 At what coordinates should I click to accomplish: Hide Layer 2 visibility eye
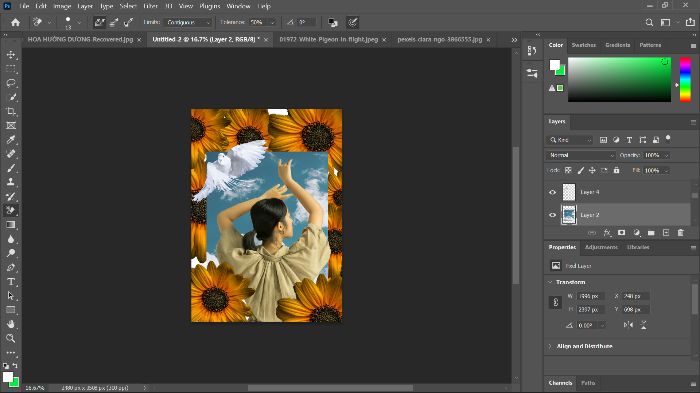pyautogui.click(x=552, y=215)
